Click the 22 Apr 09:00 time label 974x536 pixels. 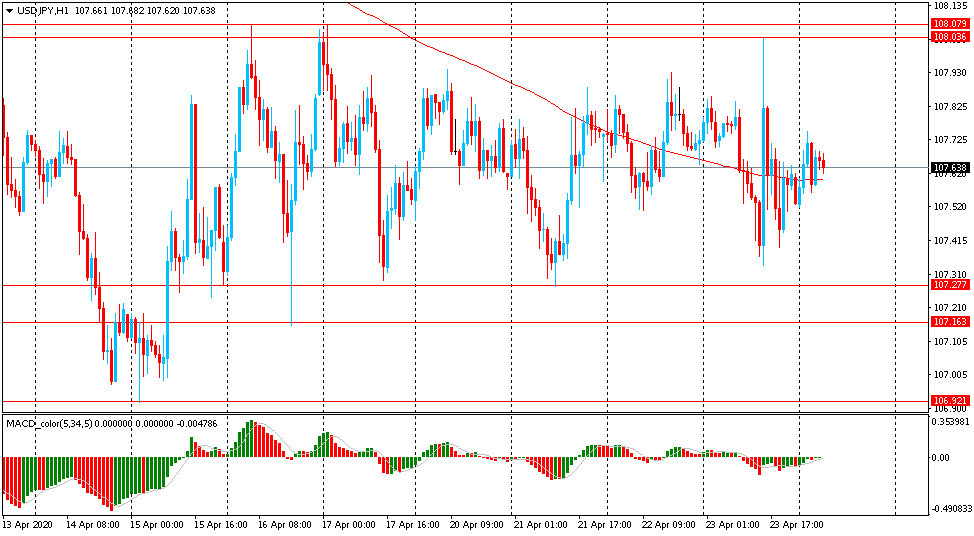[x=668, y=525]
